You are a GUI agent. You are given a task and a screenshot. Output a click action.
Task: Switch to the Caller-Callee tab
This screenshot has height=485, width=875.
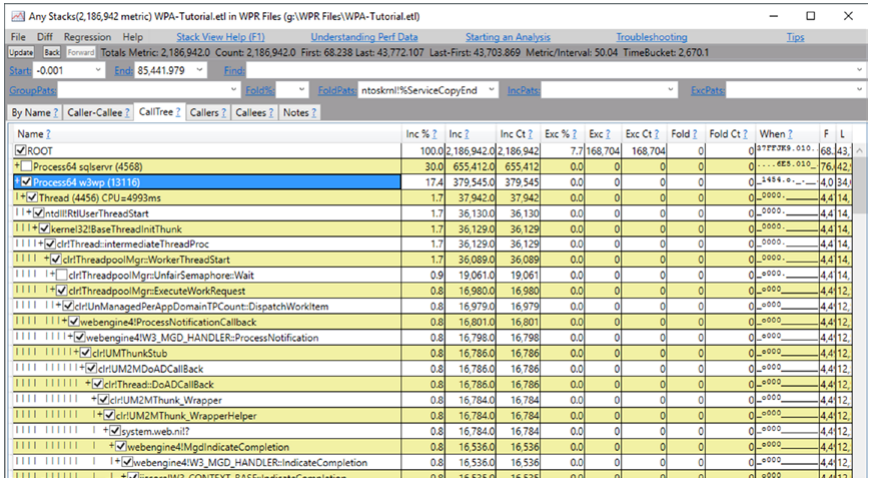[98, 112]
